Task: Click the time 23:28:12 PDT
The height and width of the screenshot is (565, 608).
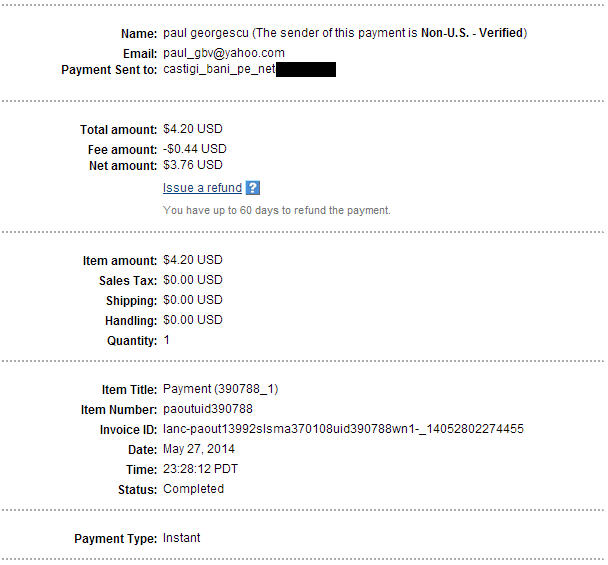Action: [x=202, y=469]
